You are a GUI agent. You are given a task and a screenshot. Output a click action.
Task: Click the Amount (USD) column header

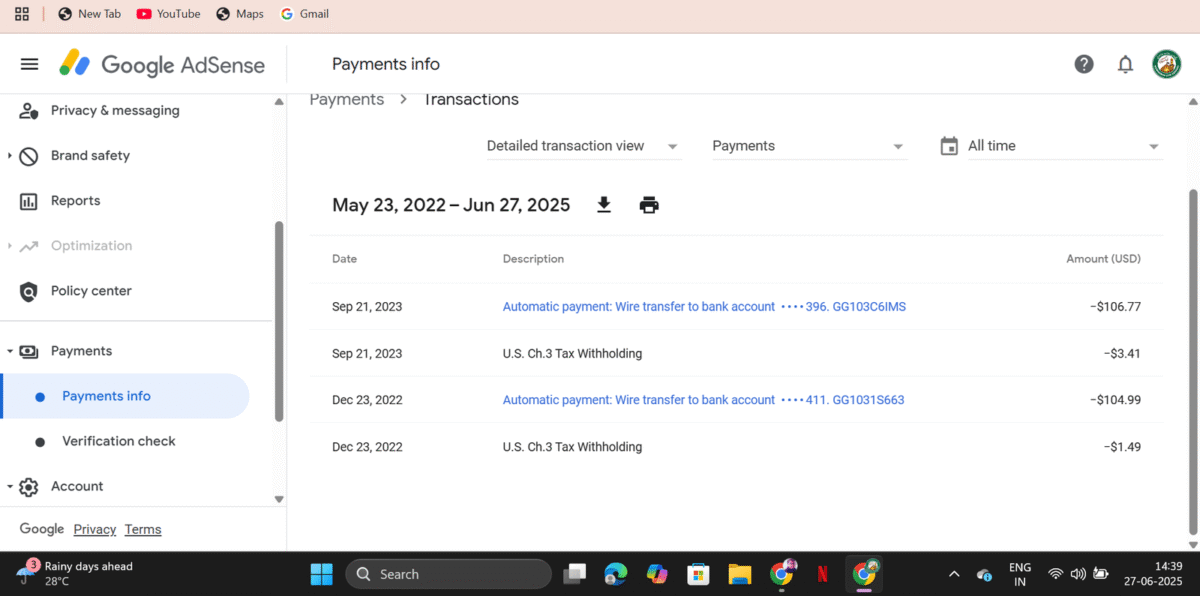pyautogui.click(x=1103, y=259)
